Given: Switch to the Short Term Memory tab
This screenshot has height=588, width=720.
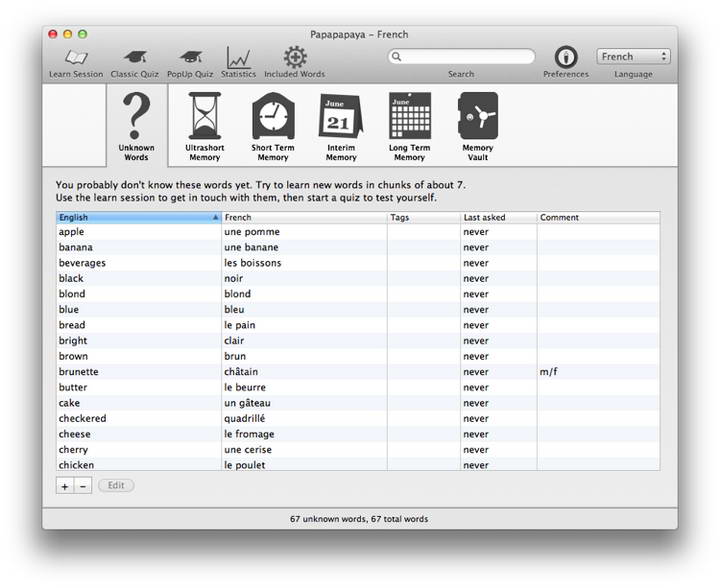Looking at the screenshot, I should tap(273, 126).
